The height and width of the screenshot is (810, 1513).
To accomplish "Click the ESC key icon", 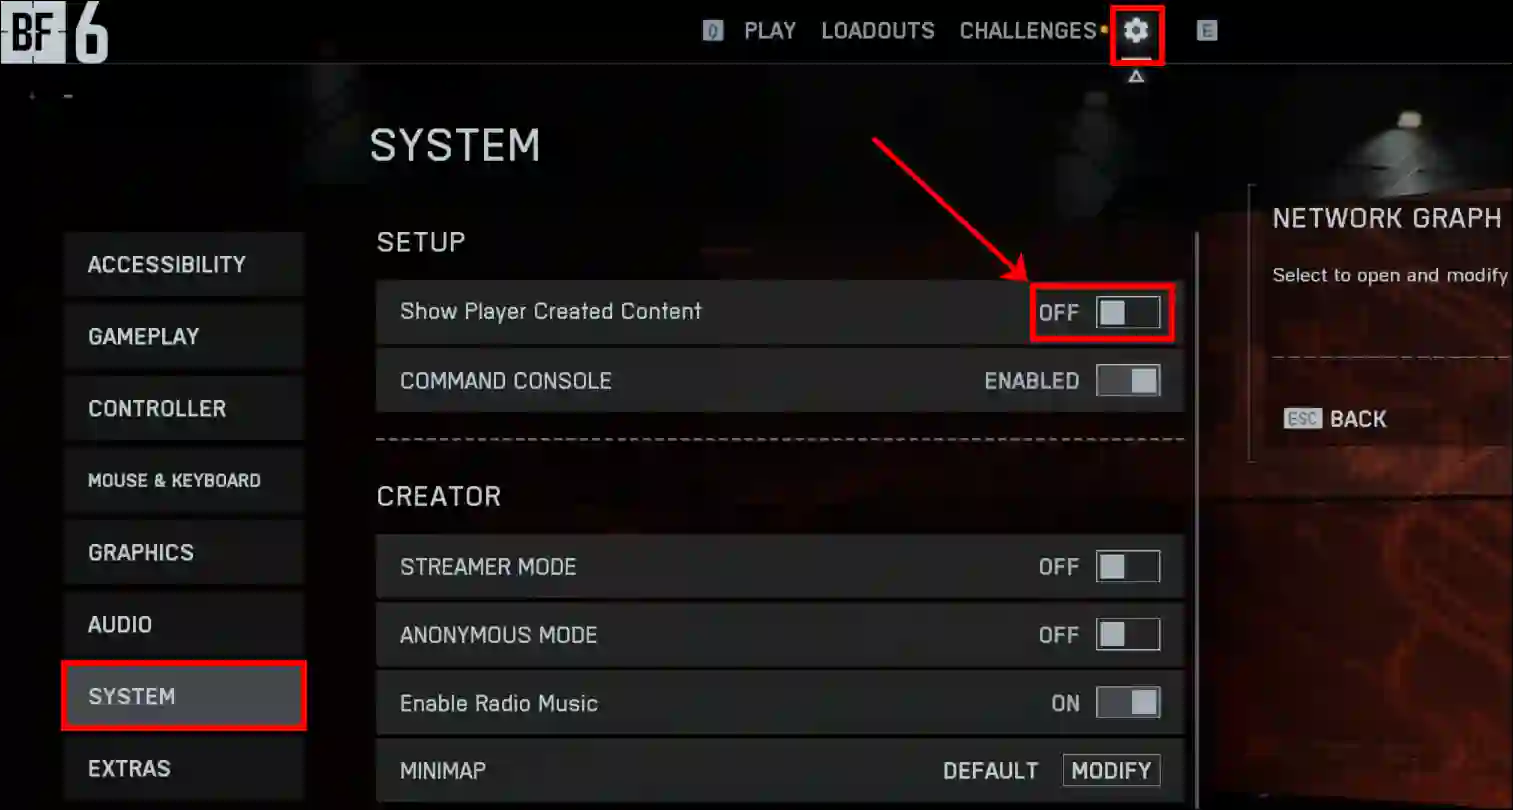I will point(1303,419).
